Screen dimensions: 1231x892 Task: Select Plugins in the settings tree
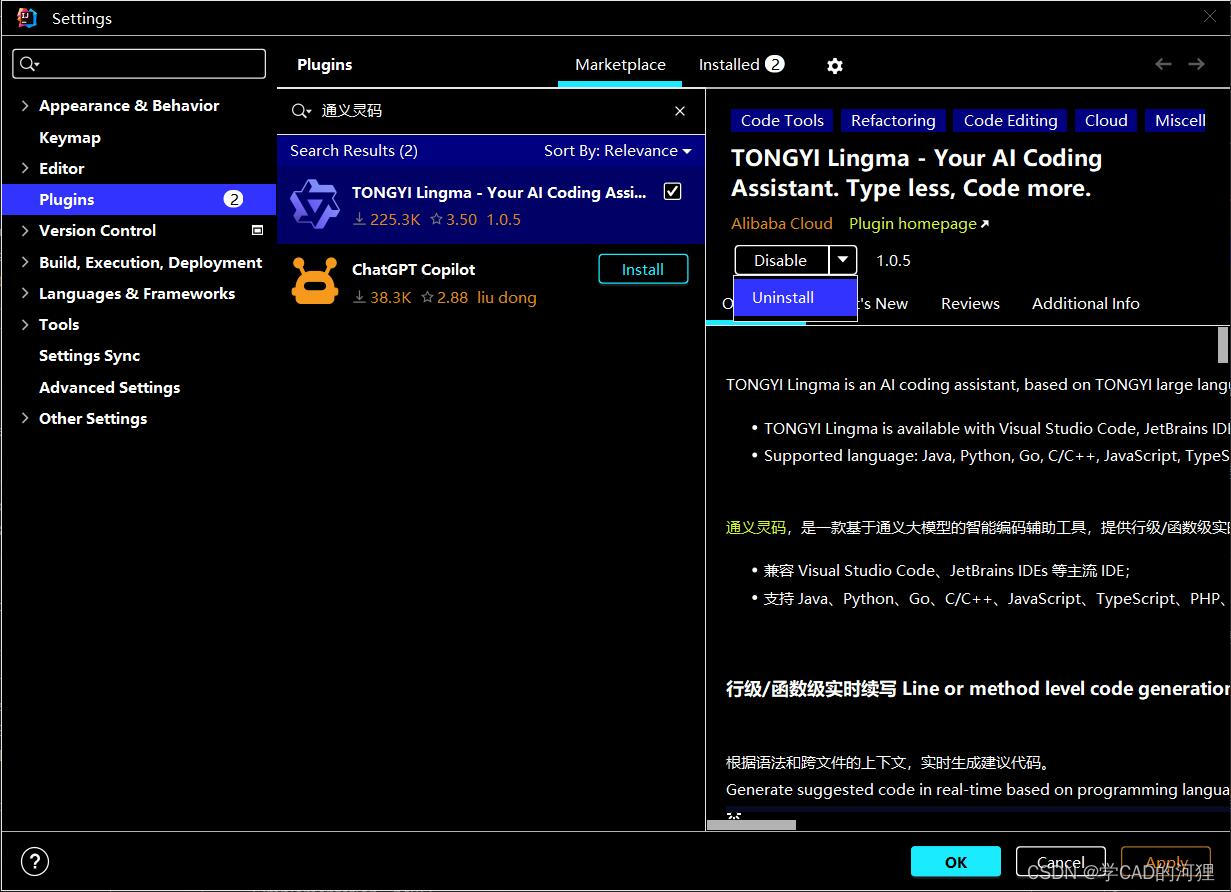click(x=139, y=199)
